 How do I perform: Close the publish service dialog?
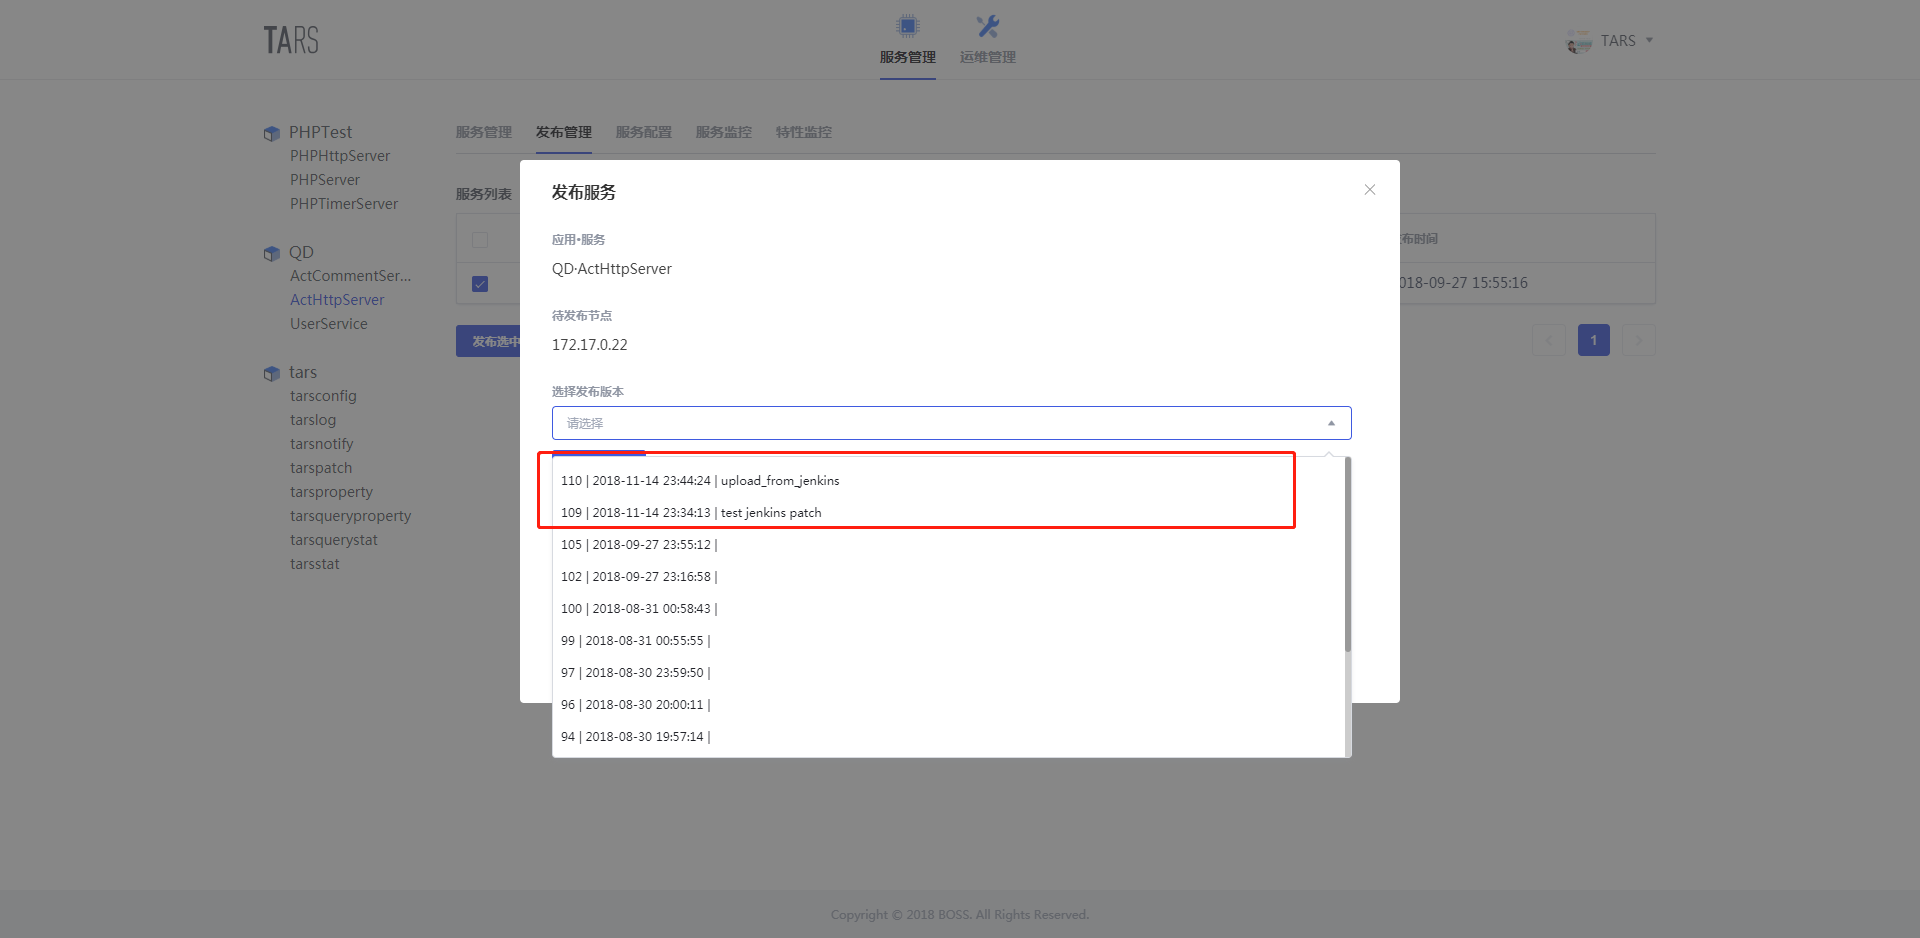pyautogui.click(x=1369, y=190)
